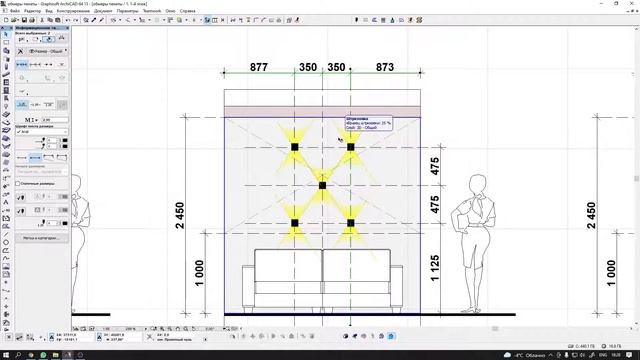
Task: Select the Marquee tool in the toolbox
Action: tap(6, 42)
